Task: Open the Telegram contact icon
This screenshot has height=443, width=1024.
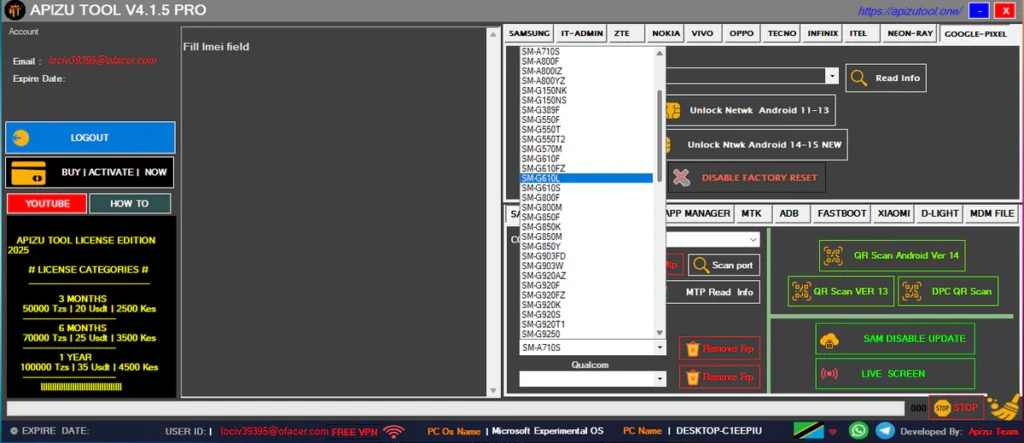Action: (885, 431)
